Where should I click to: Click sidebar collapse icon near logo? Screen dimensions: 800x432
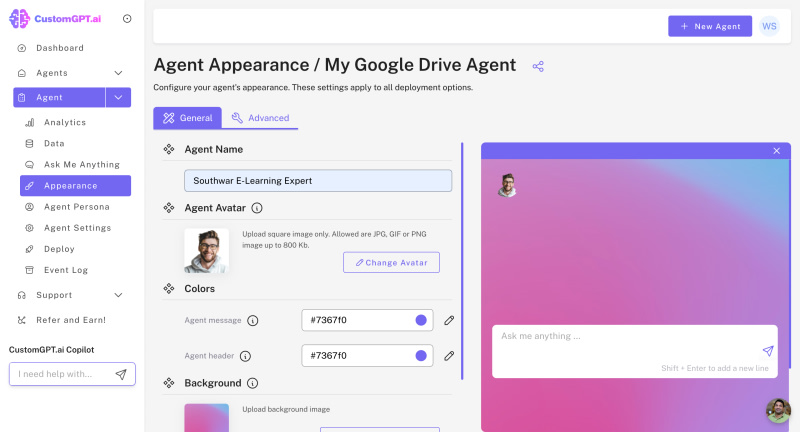pyautogui.click(x=126, y=19)
